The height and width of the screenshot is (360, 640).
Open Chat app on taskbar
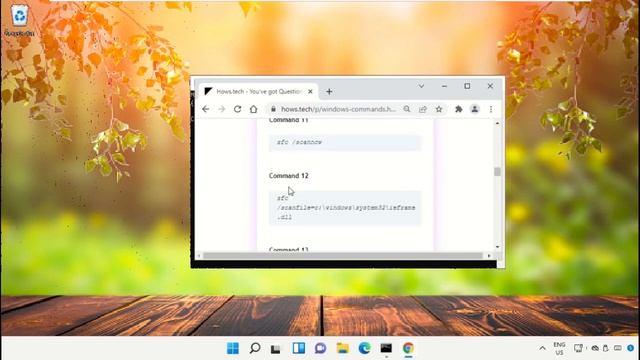[x=320, y=348]
